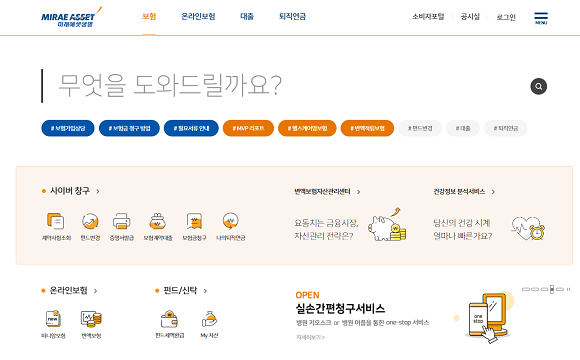Open 펀드변경 chart icon
Image resolution: width=580 pixels, height=360 pixels.
pos(90,221)
